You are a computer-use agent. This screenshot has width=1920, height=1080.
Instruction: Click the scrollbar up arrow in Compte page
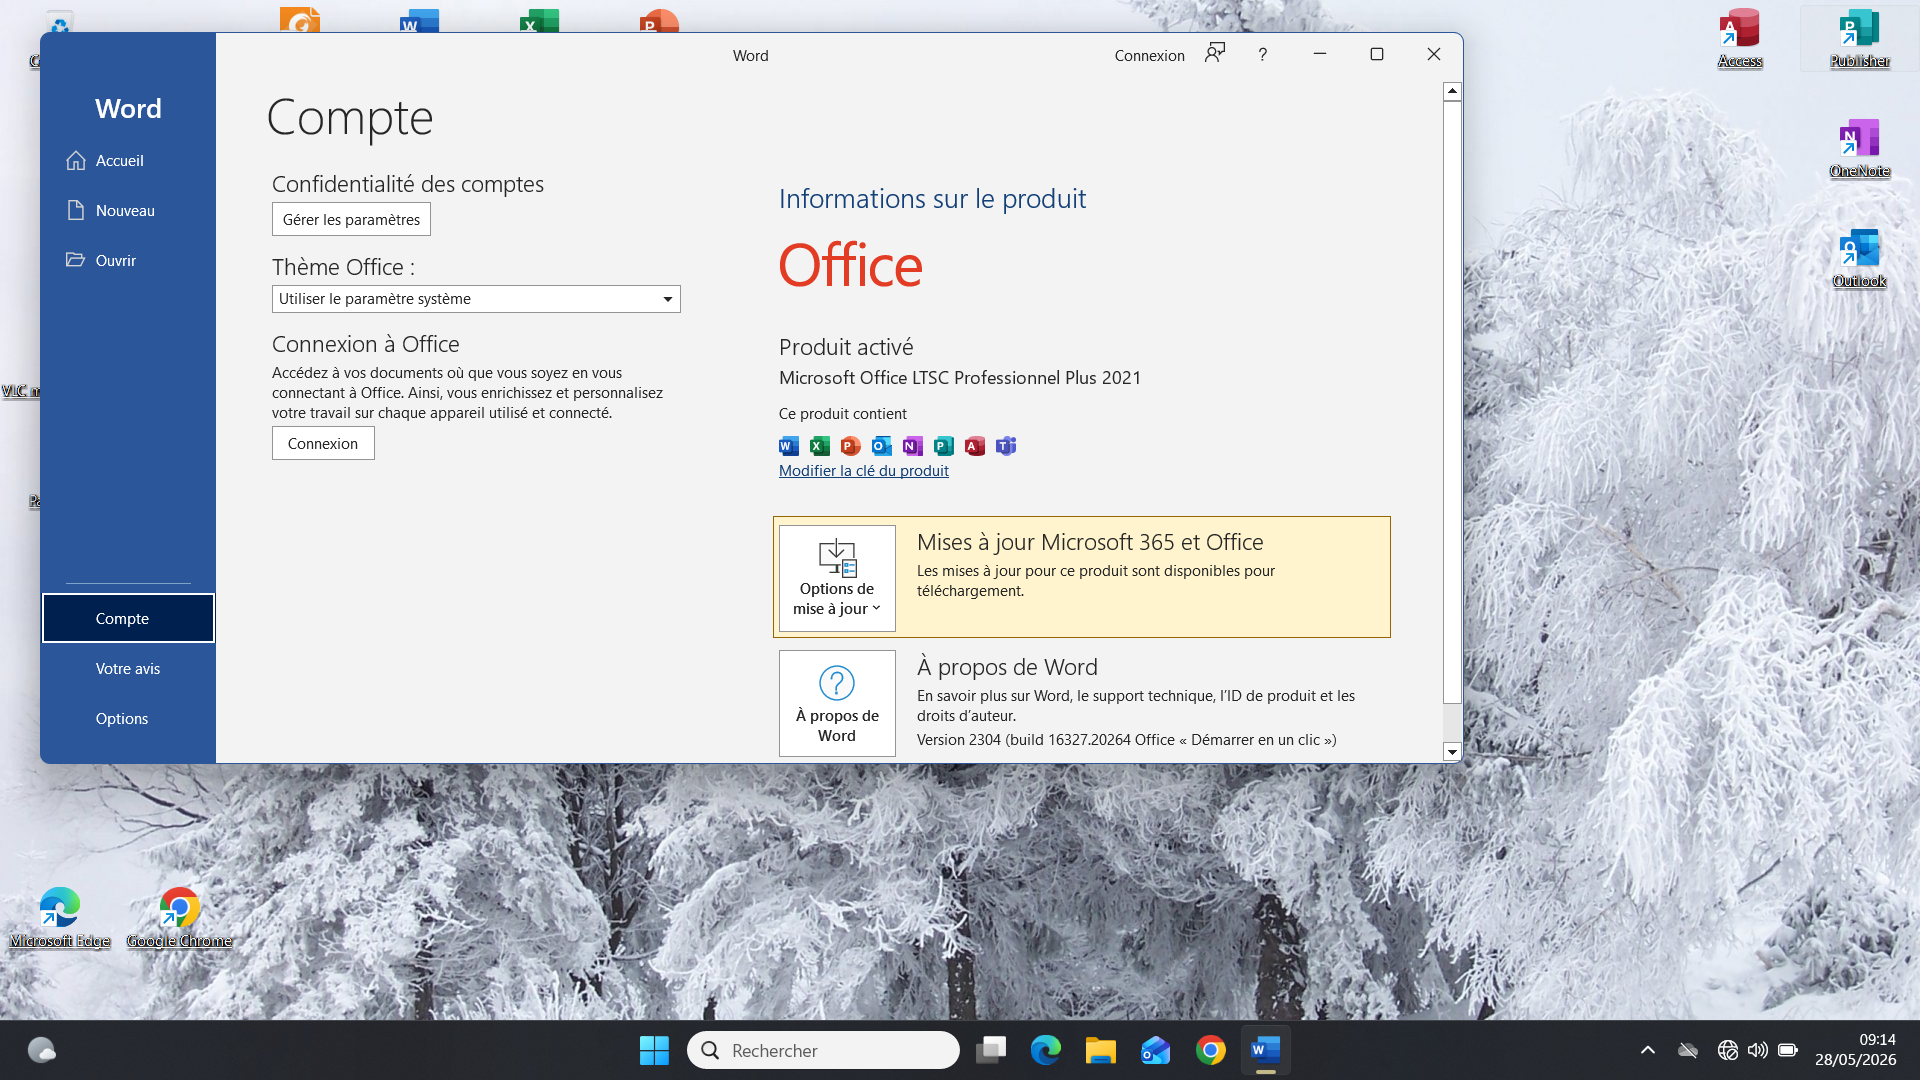click(1452, 92)
